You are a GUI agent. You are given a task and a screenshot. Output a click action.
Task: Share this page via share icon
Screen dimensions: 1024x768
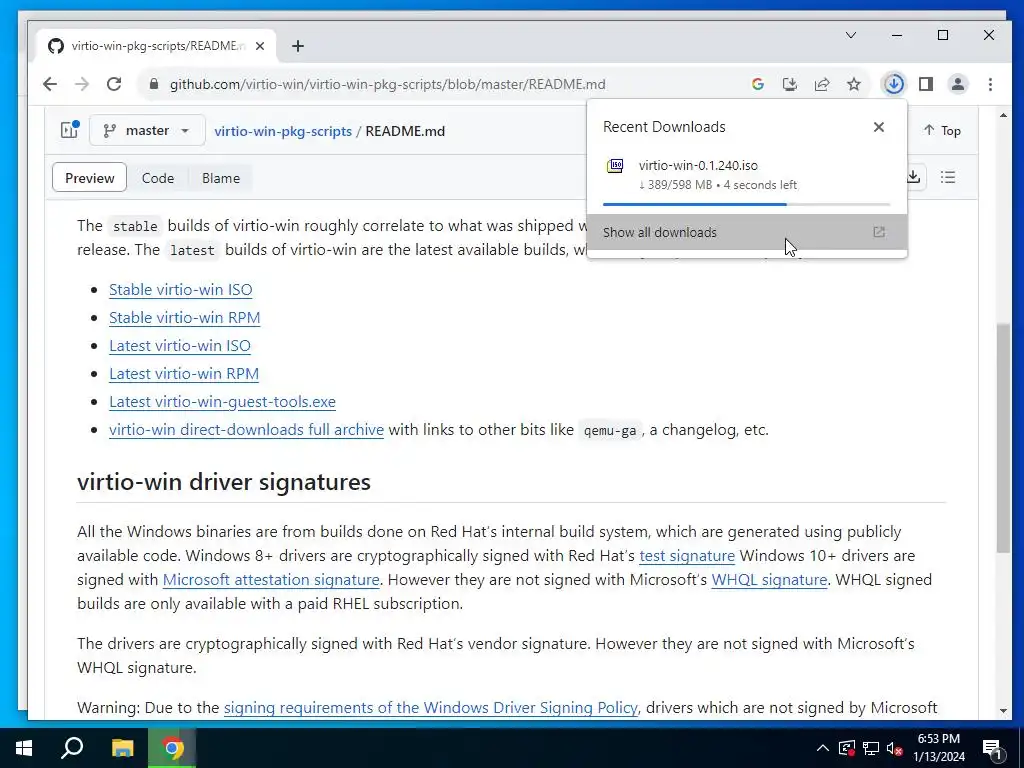[x=822, y=84]
